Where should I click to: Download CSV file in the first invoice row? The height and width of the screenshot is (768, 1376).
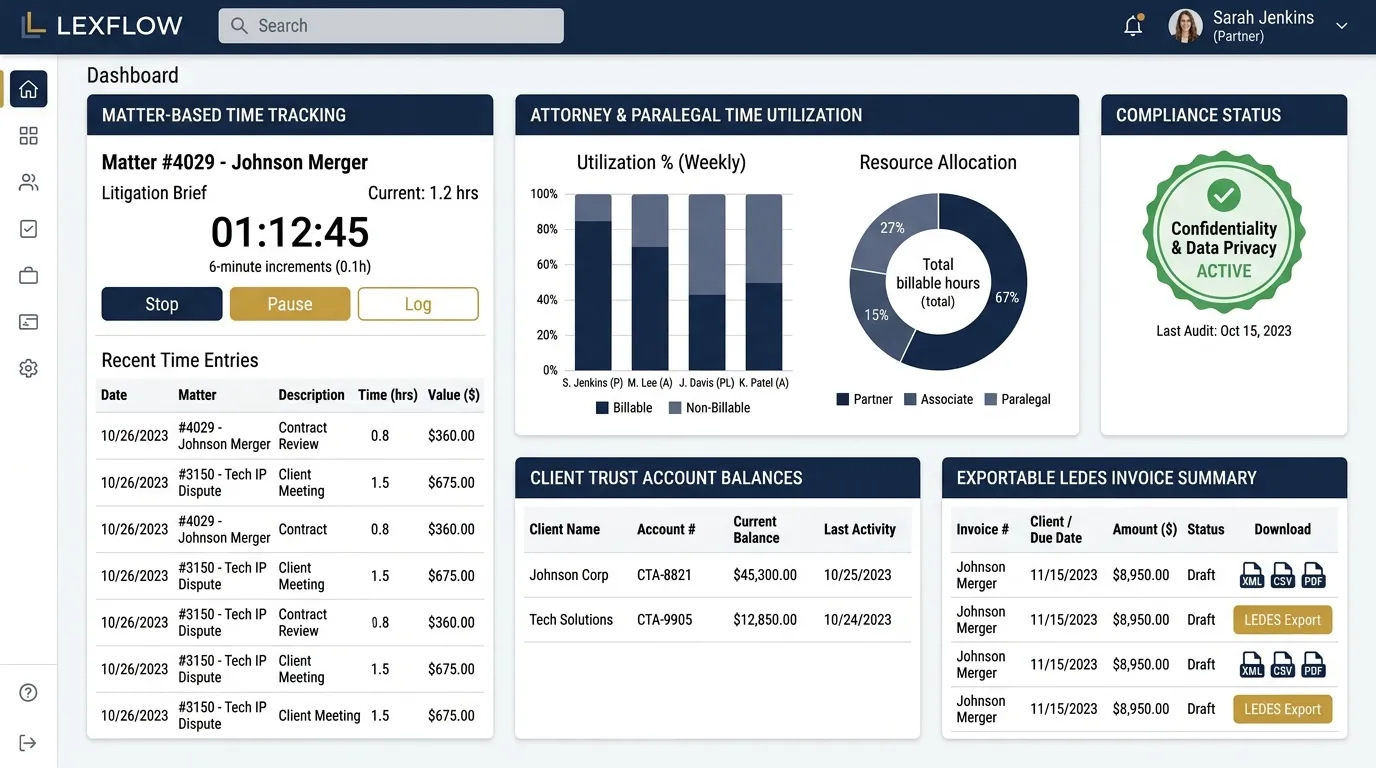1282,575
